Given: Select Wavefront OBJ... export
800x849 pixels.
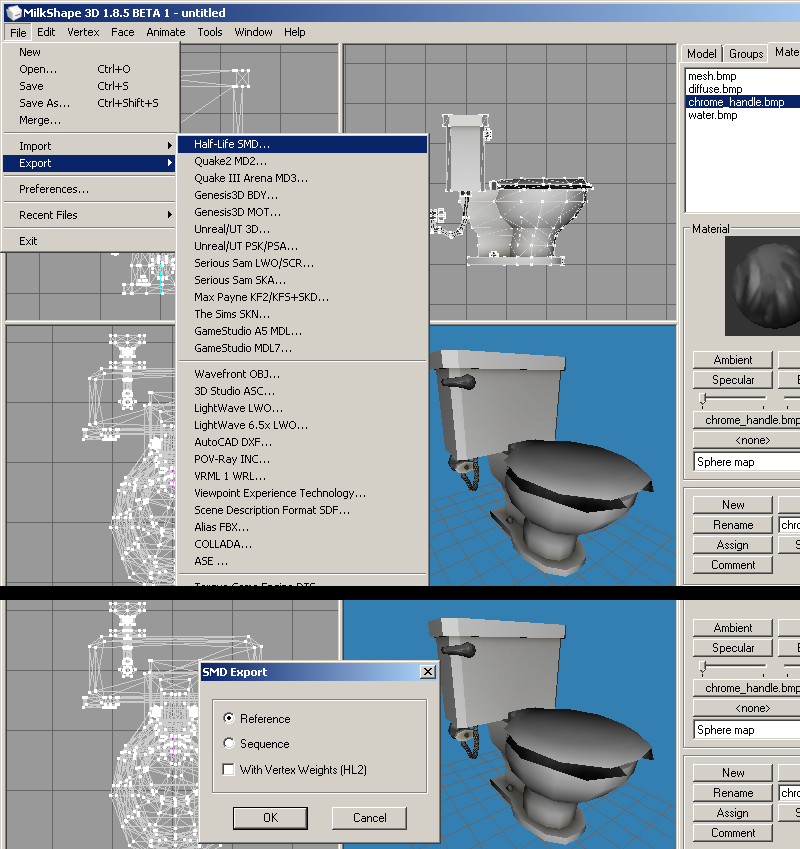Looking at the screenshot, I should [303, 374].
